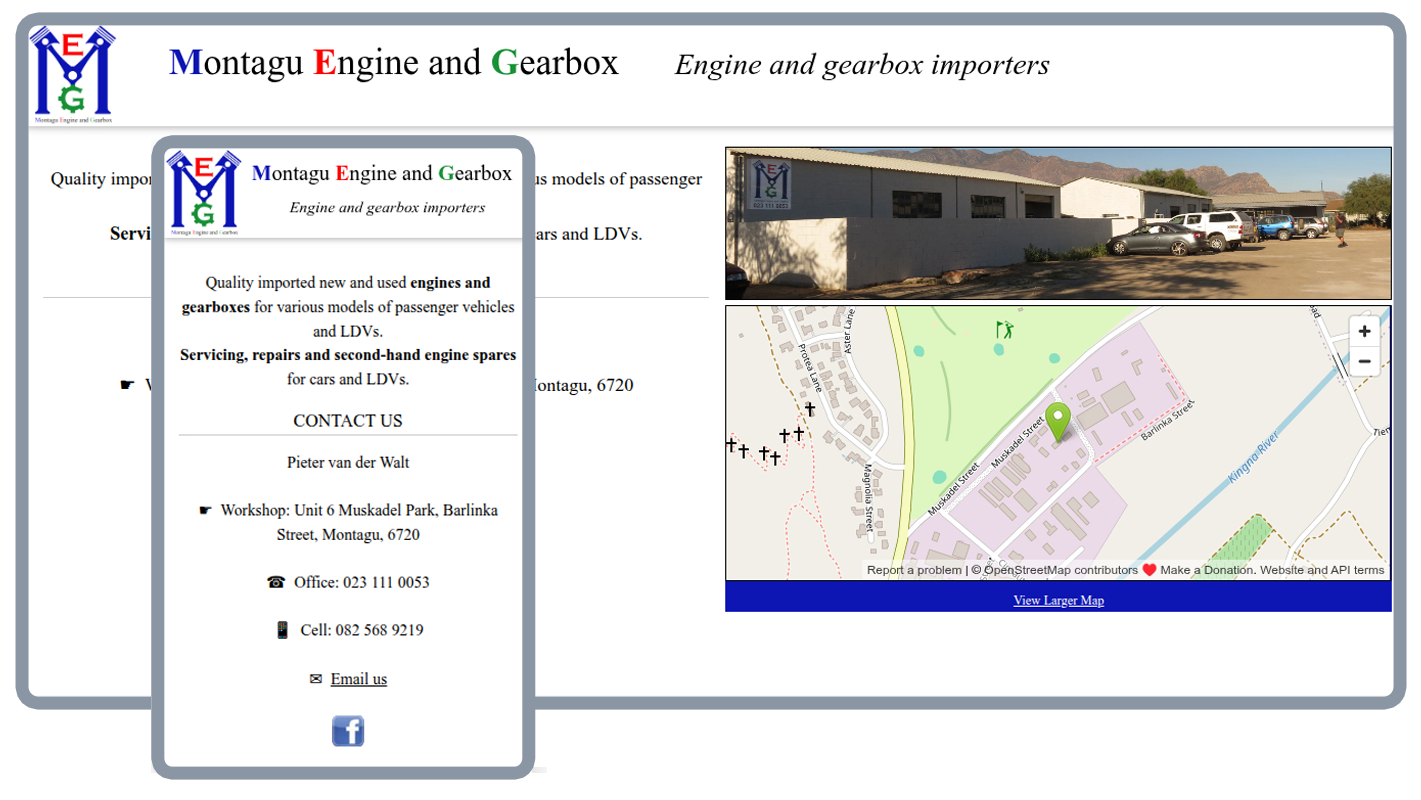Open Website and API terms link
This screenshot has width=1421, height=800.
[1322, 570]
